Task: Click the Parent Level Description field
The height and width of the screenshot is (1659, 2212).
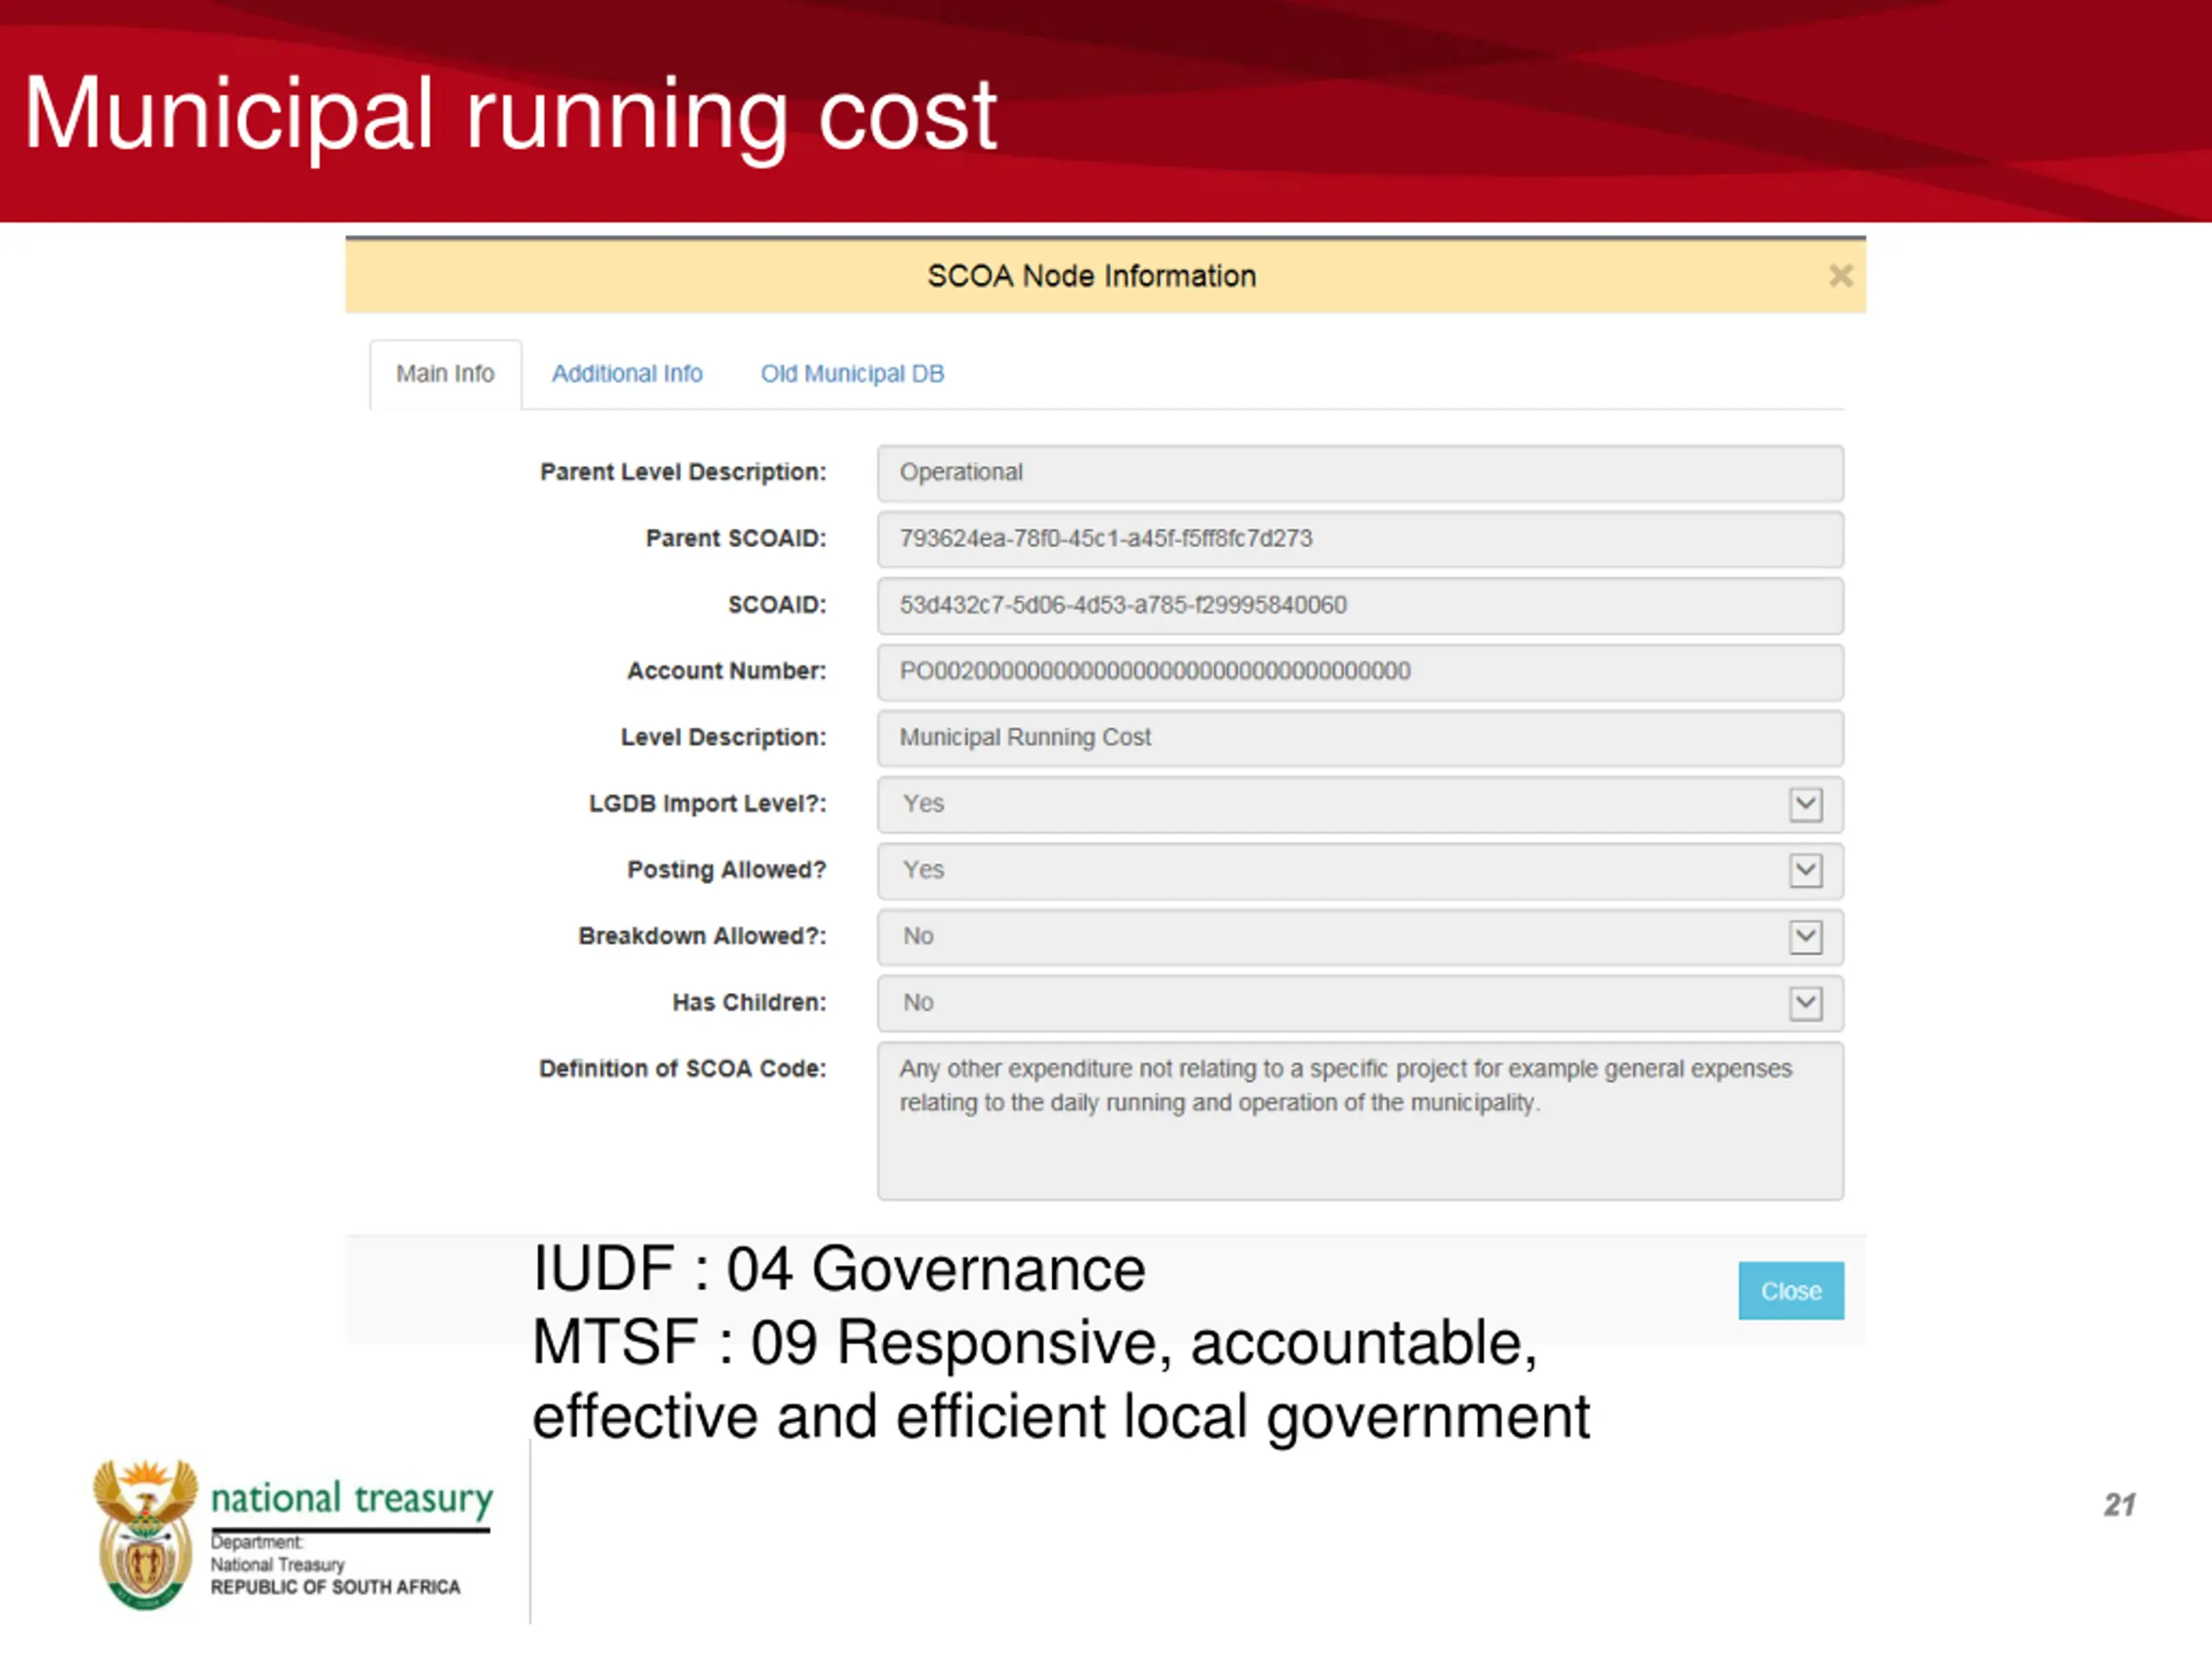Action: point(1360,473)
